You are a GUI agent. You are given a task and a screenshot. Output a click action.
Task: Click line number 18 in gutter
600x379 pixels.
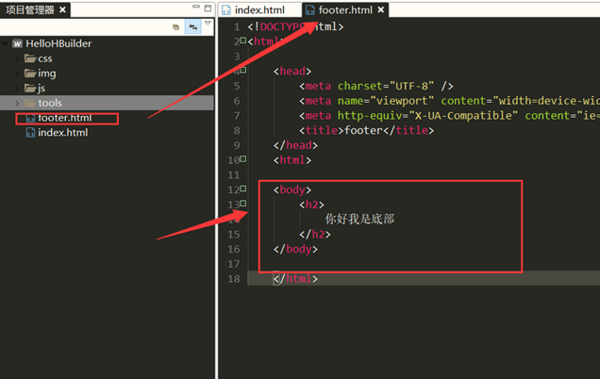click(x=234, y=279)
